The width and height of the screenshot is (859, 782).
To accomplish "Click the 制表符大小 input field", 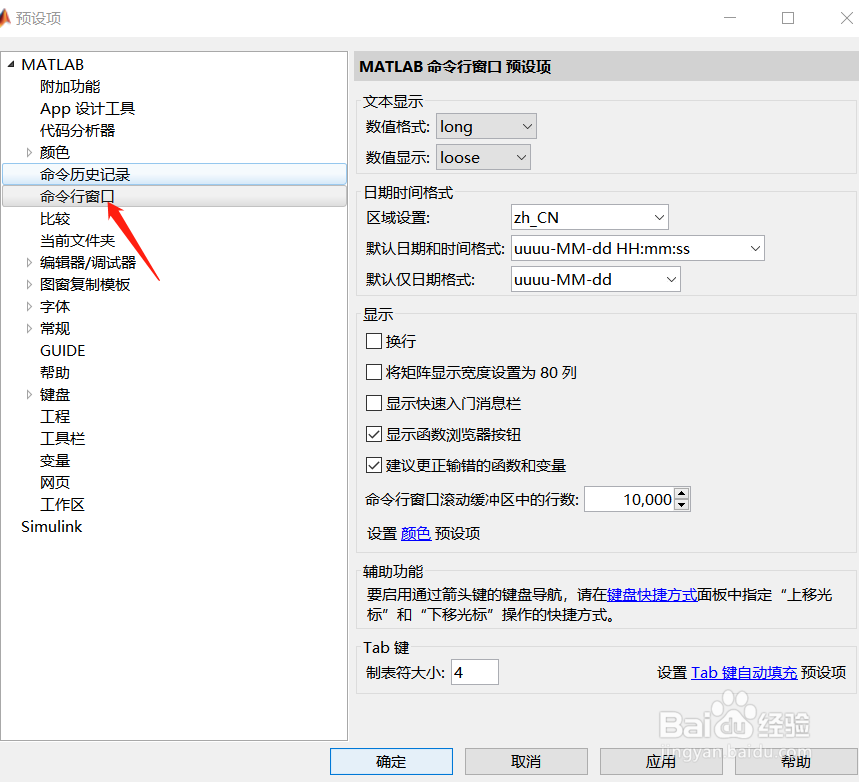I will tap(475, 672).
